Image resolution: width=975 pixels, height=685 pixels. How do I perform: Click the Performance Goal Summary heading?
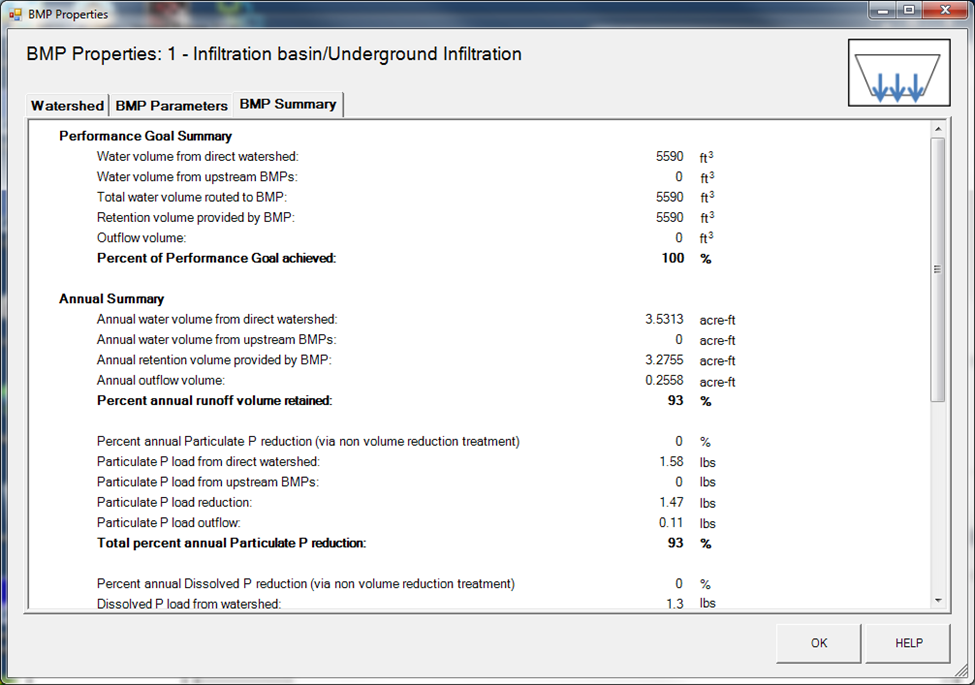point(145,136)
